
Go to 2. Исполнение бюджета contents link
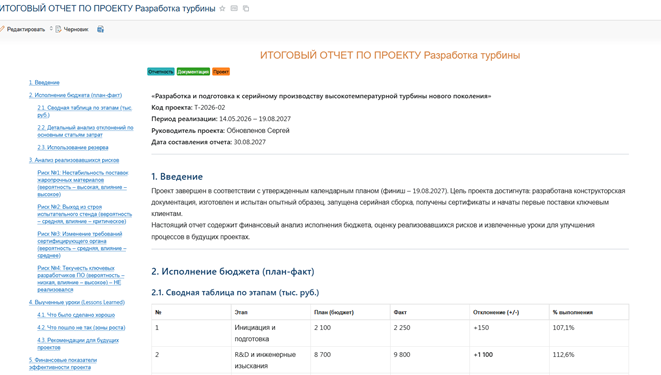click(75, 95)
